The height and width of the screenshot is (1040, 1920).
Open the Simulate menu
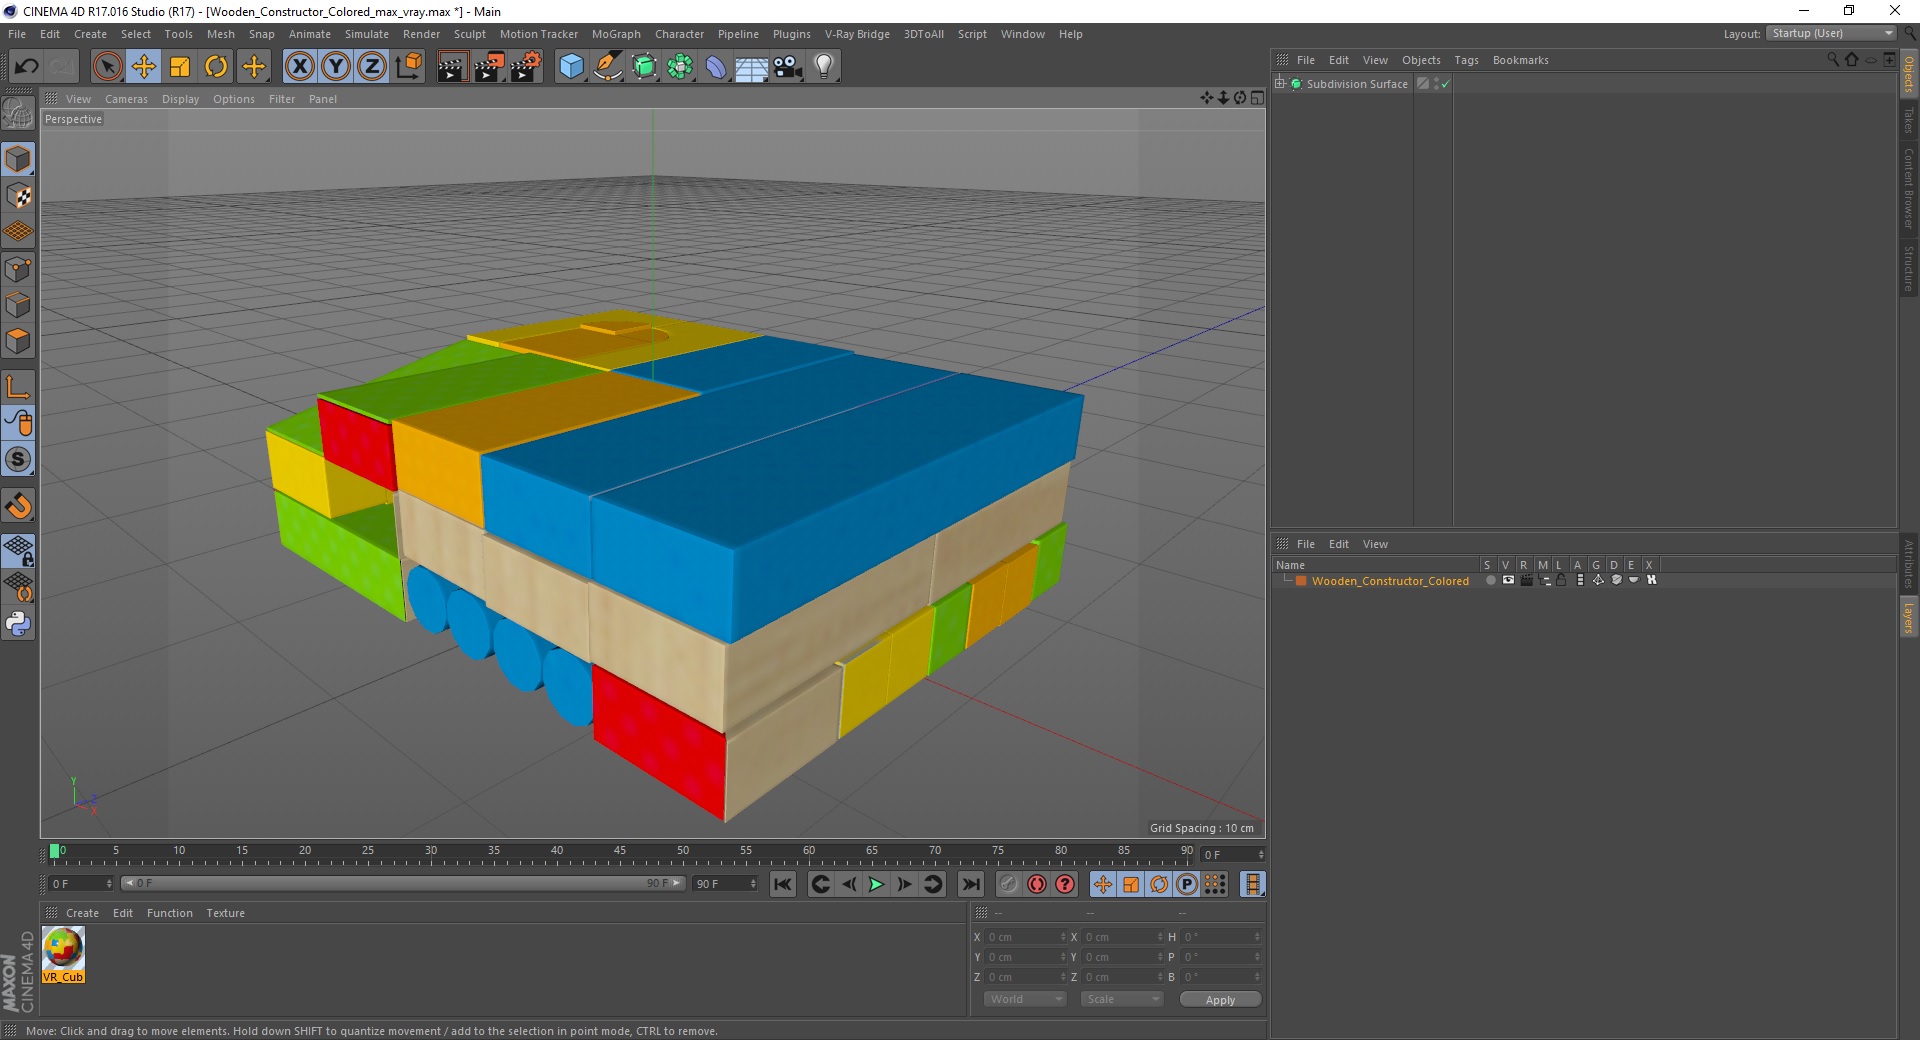coord(366,34)
